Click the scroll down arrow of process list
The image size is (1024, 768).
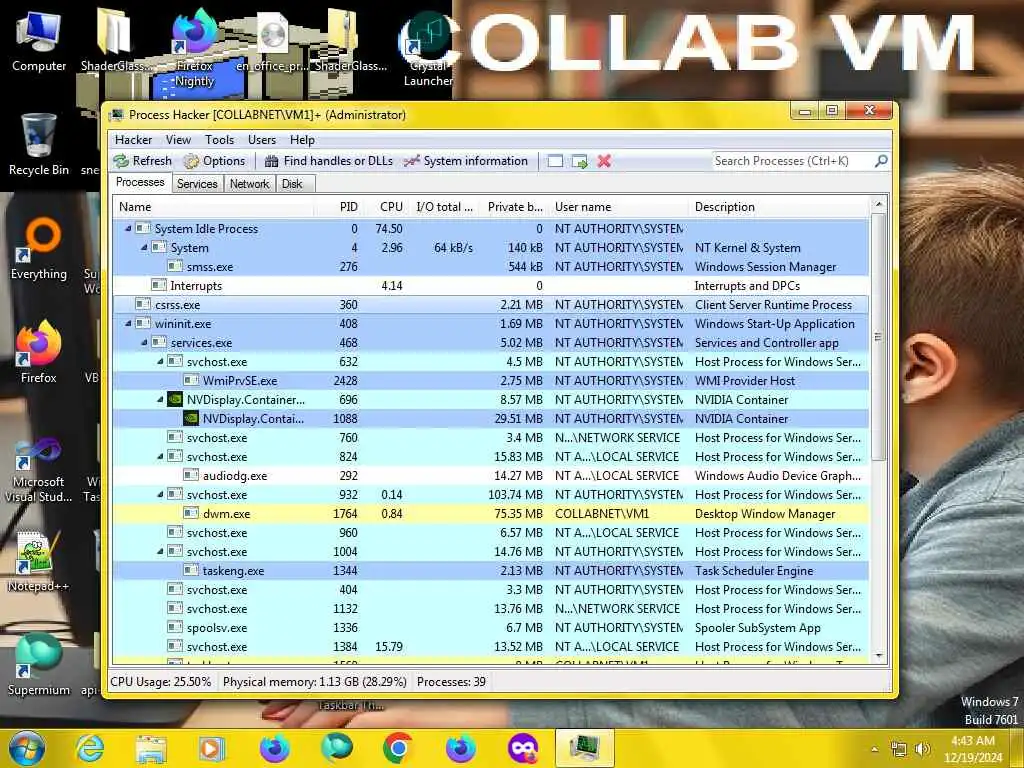(x=878, y=655)
